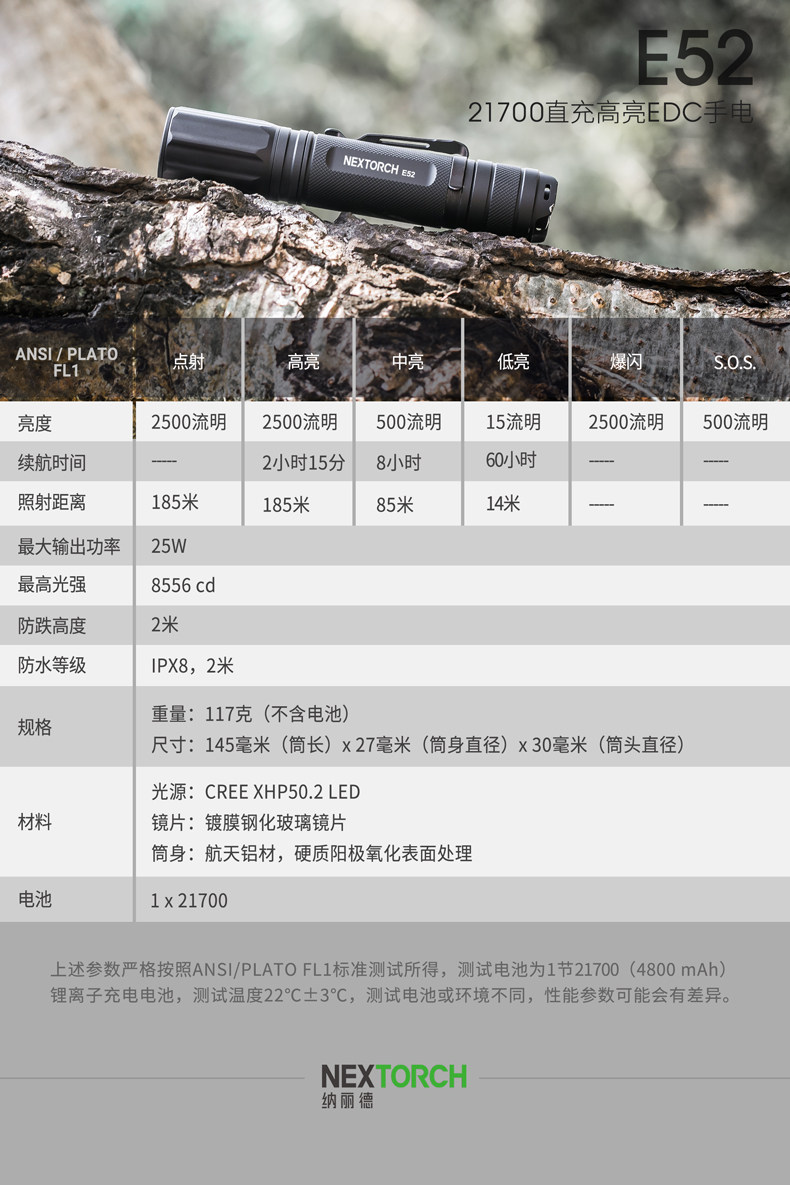The height and width of the screenshot is (1185, 790).
Task: Click the '防跌高度' row label
Action: click(x=51, y=626)
